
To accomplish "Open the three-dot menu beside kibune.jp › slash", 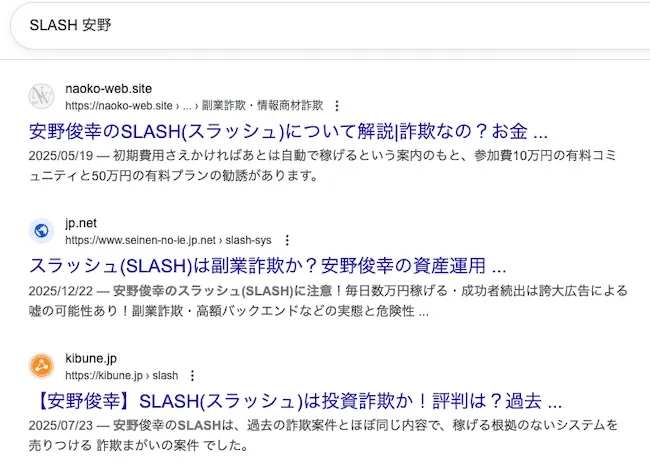I will (193, 375).
